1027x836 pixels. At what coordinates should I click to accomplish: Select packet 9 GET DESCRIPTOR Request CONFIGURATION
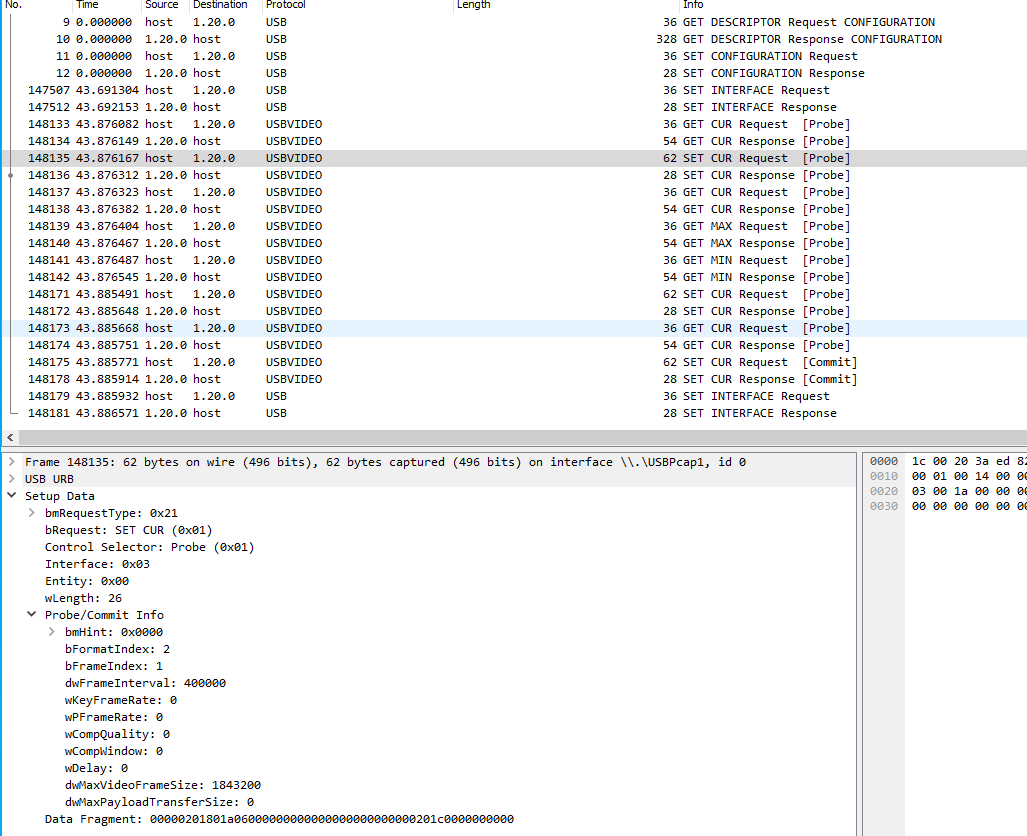point(514,22)
